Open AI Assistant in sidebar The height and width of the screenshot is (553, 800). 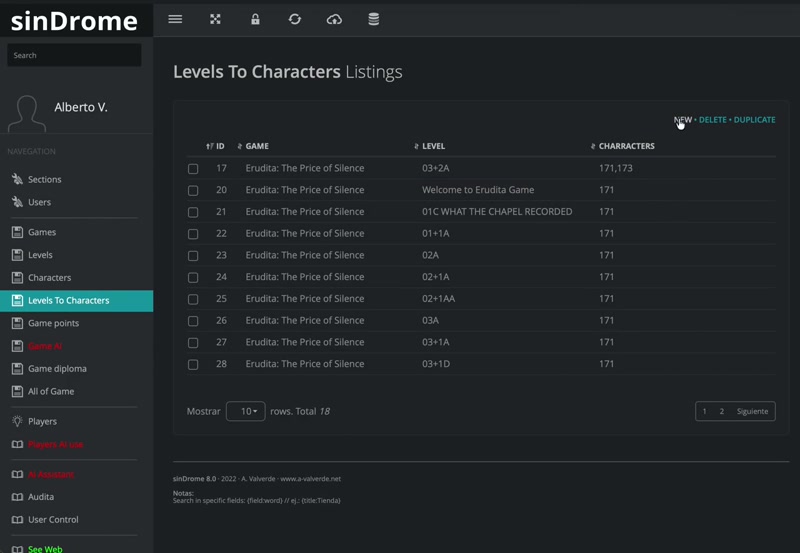point(51,474)
